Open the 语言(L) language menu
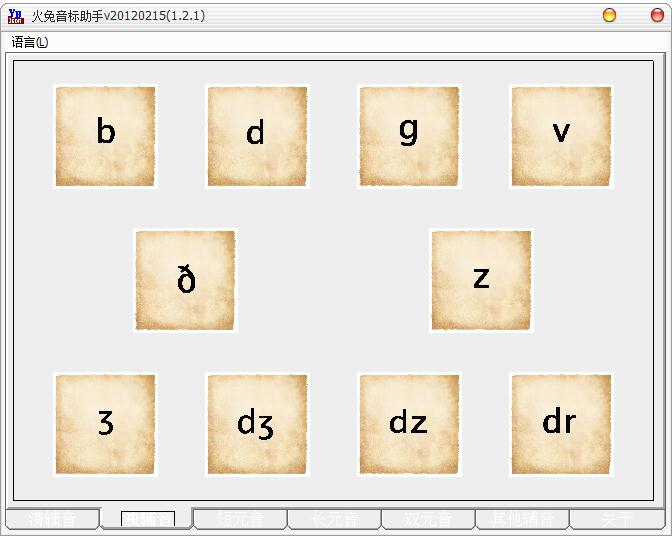This screenshot has width=672, height=536. [x=30, y=42]
